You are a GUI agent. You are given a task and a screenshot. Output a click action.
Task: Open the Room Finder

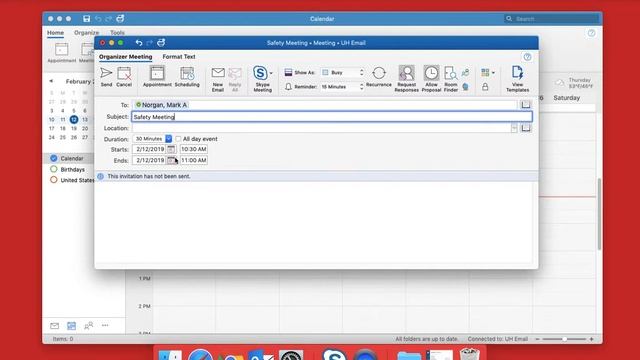(451, 79)
